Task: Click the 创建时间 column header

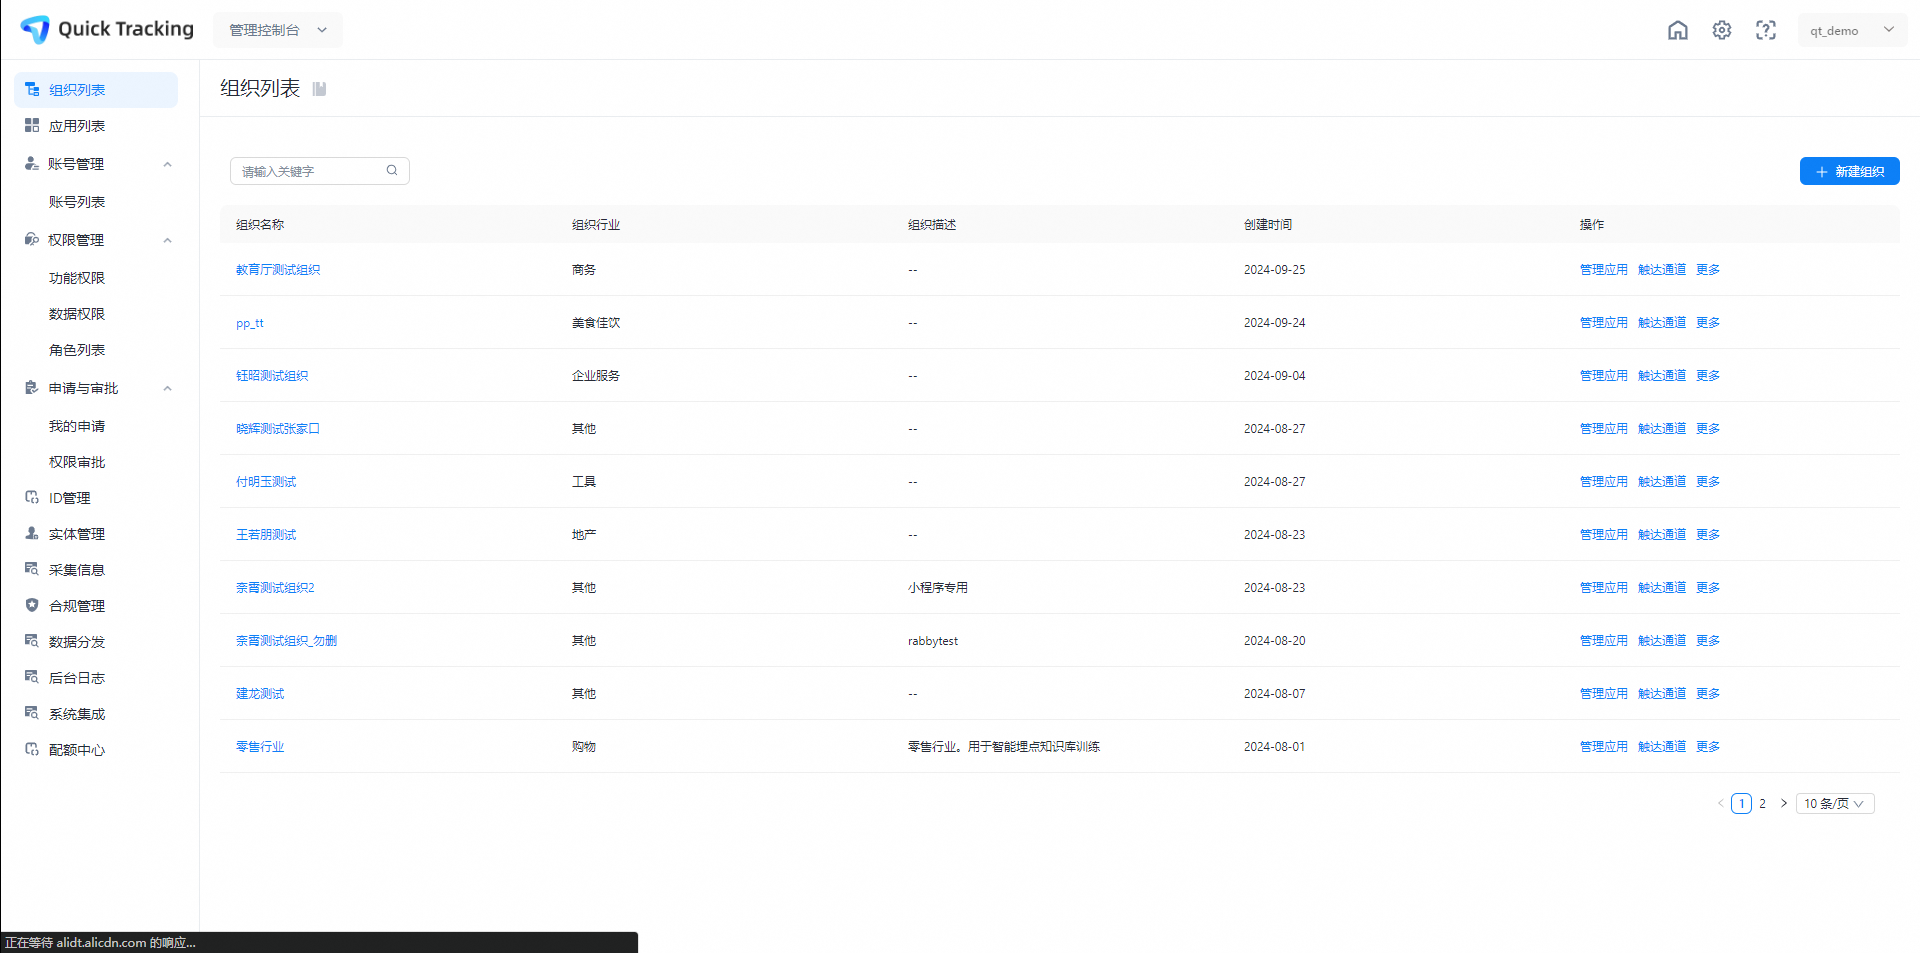Action: pos(1268,225)
